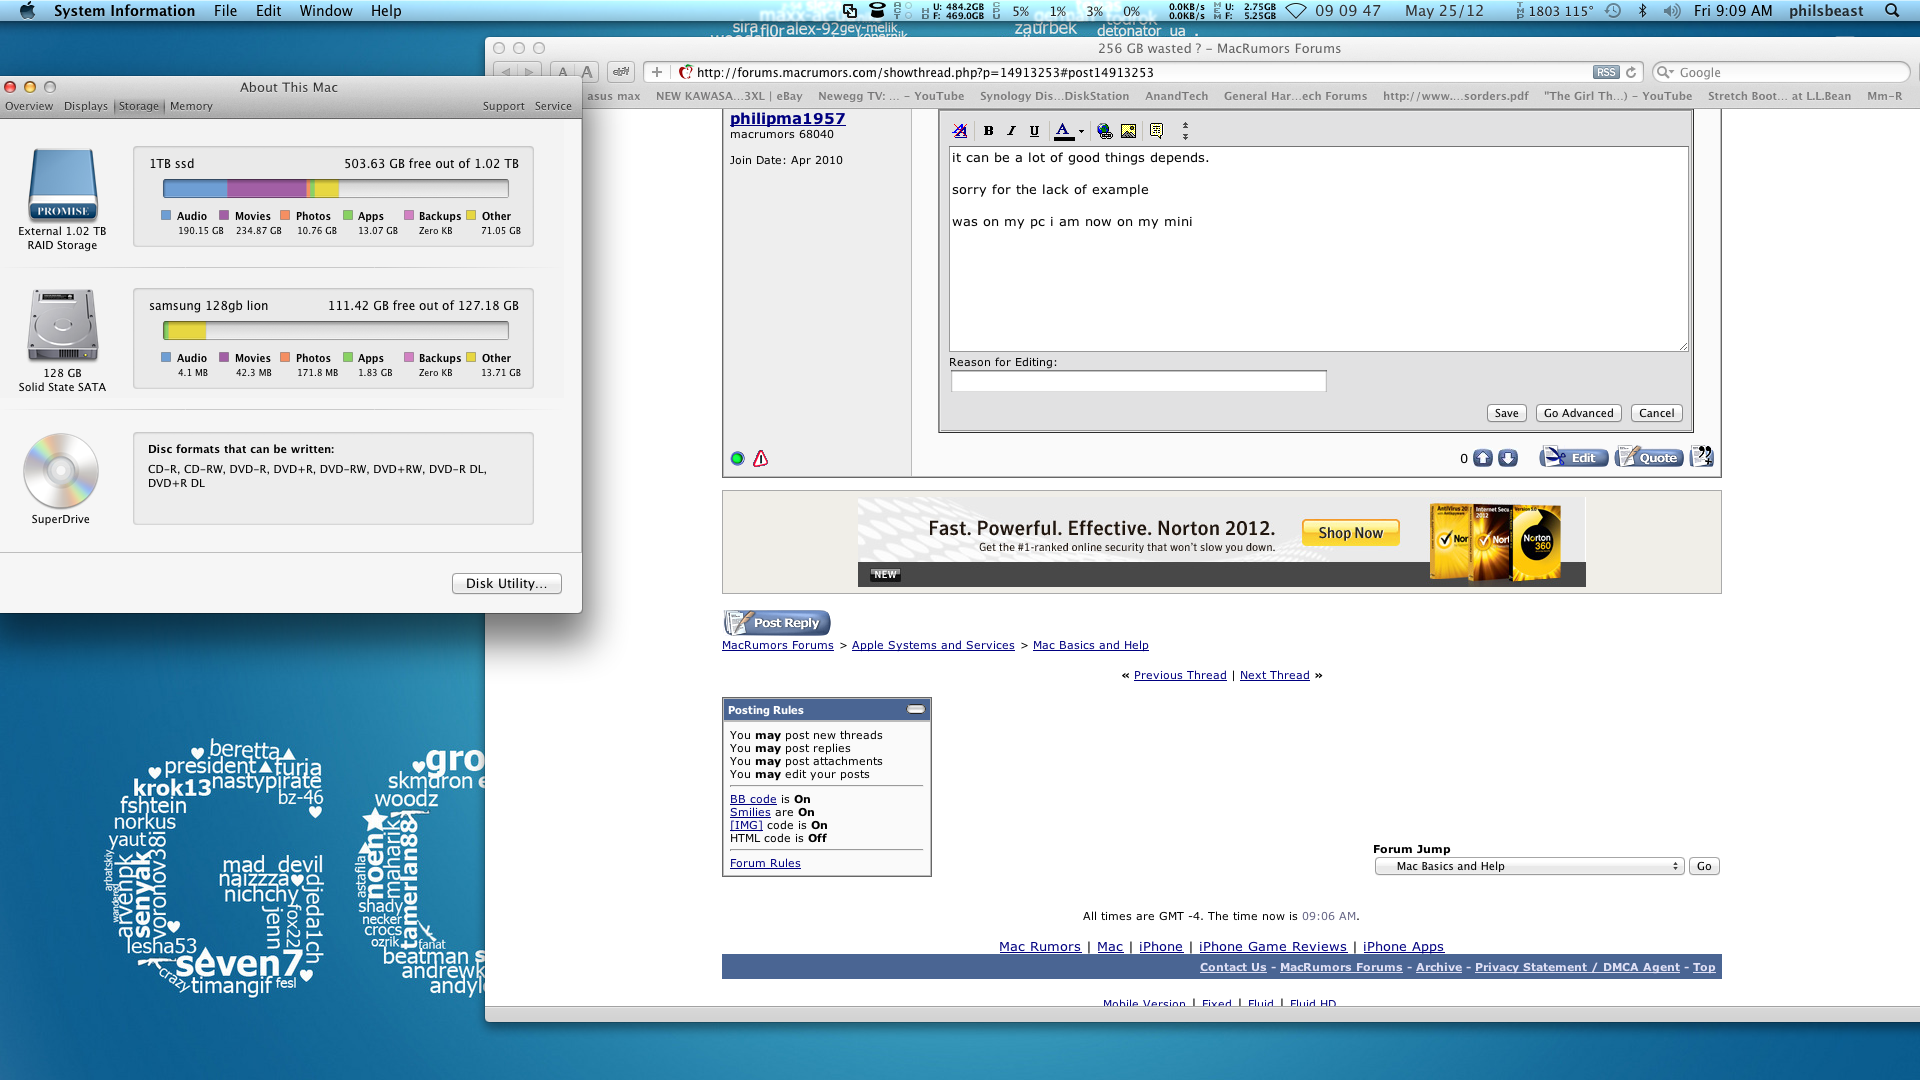Click reload icon in address bar
Viewport: 1920px width, 1080px height.
(x=1631, y=72)
